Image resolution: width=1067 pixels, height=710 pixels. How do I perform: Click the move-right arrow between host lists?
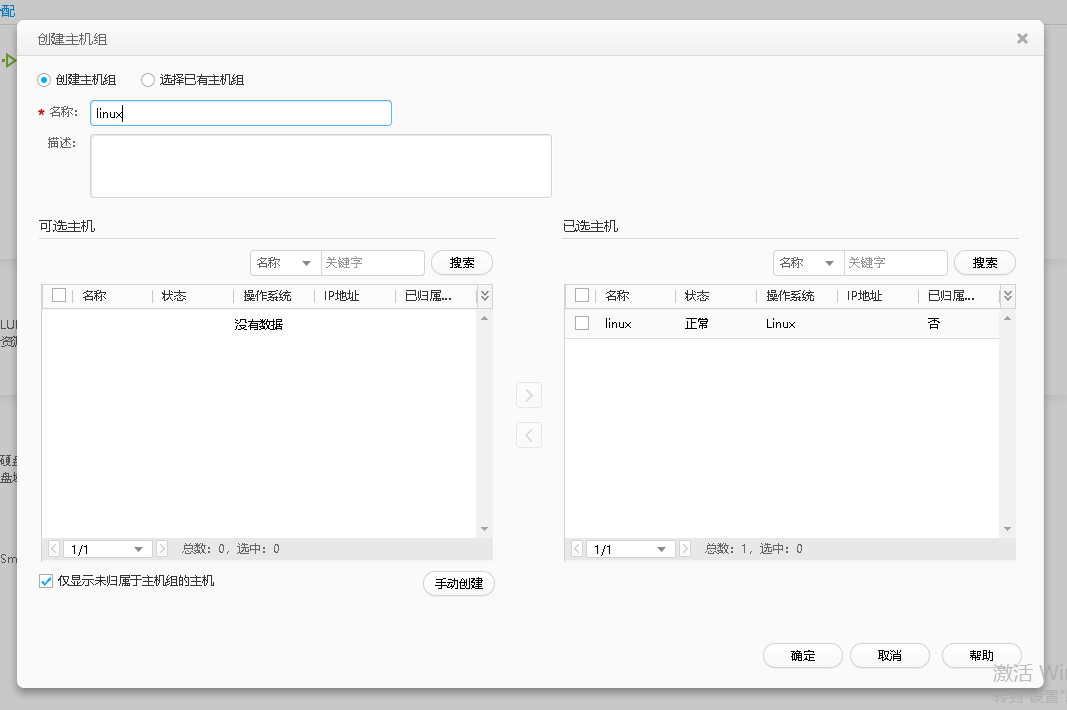(528, 395)
